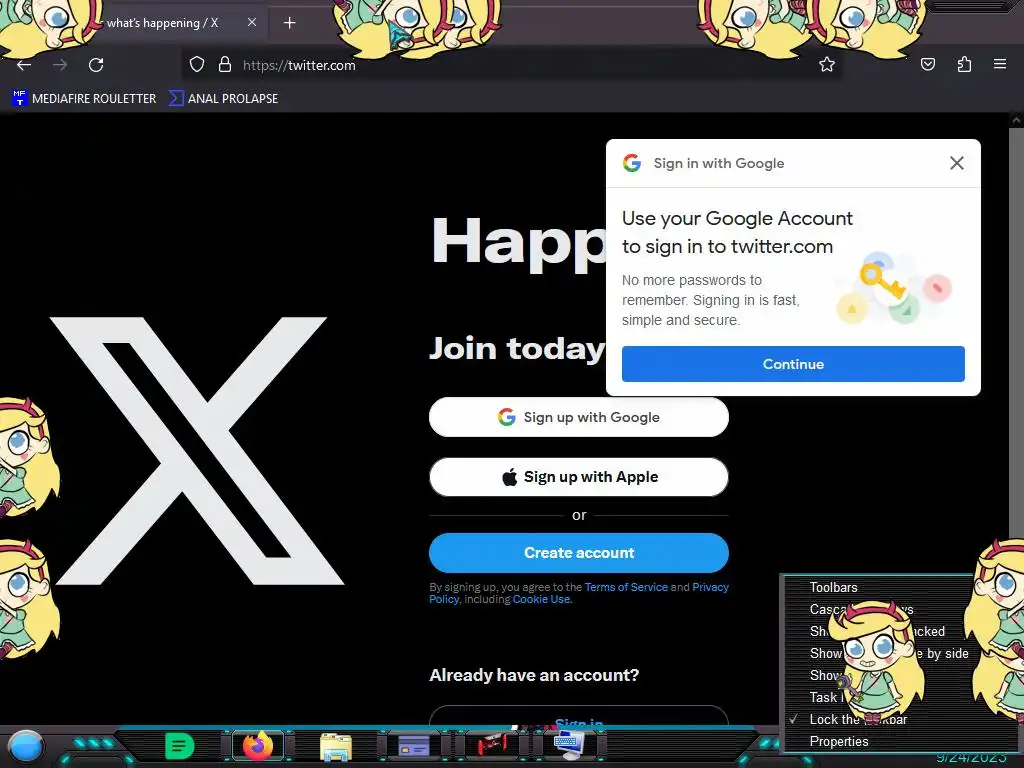
Task: Open the purple card app in taskbar
Action: (413, 746)
